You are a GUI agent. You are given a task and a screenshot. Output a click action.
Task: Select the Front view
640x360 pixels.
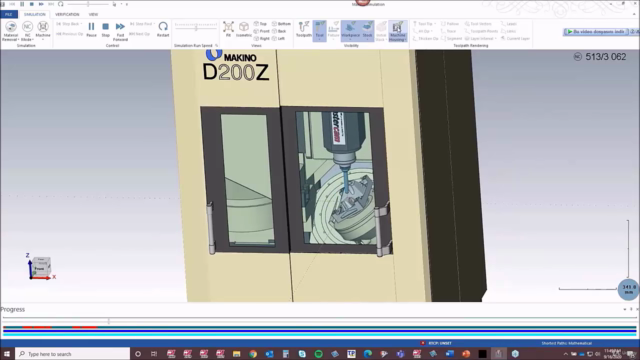tap(262, 31)
